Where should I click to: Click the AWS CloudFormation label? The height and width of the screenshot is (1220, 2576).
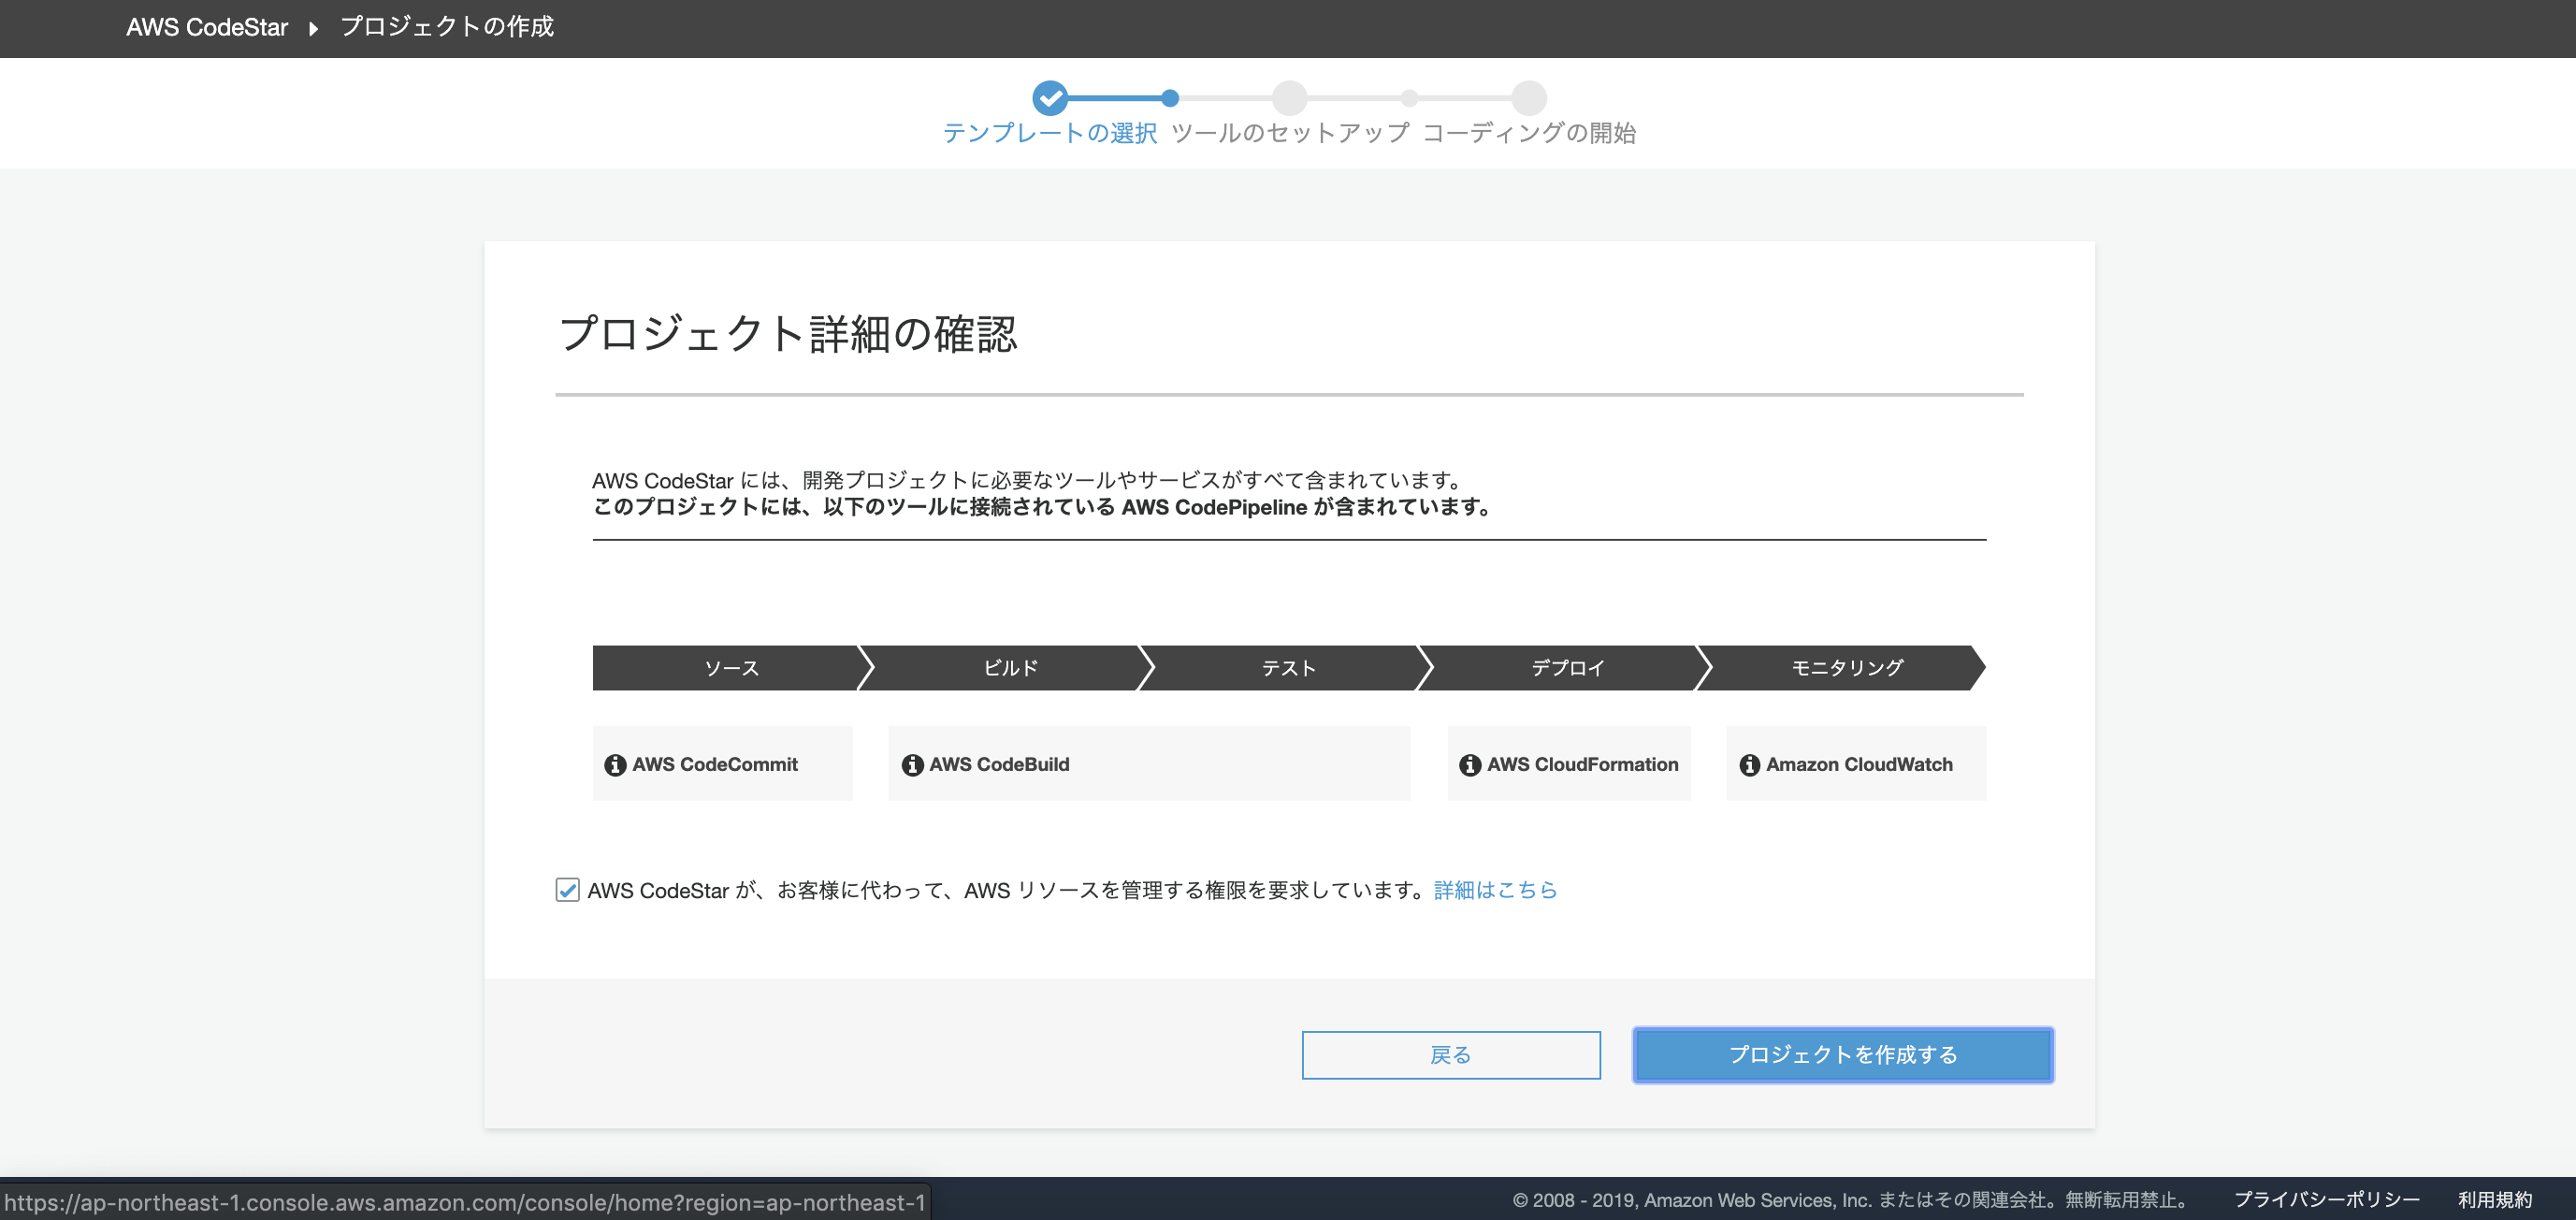(1582, 765)
